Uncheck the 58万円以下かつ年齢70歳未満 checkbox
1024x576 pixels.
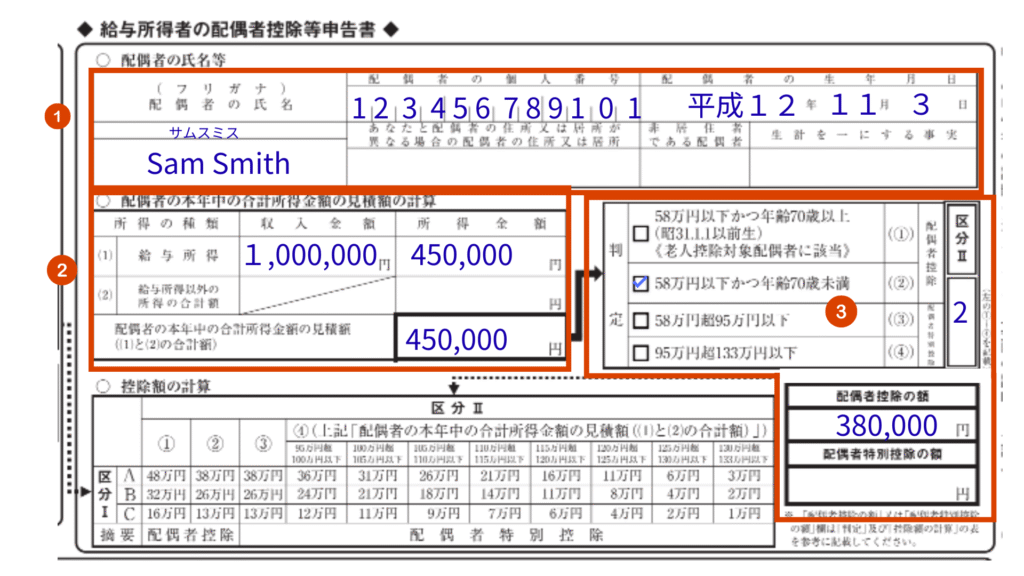pos(639,282)
